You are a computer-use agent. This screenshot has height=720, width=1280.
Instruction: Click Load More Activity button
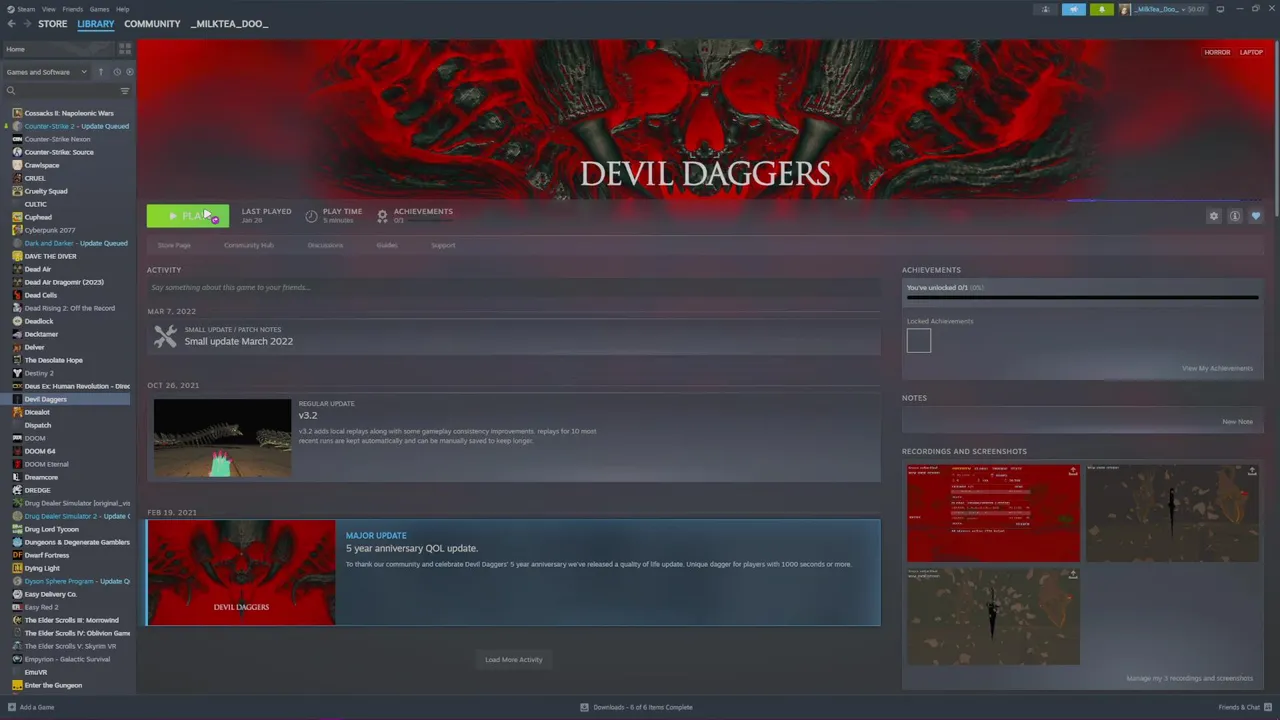pyautogui.click(x=513, y=659)
